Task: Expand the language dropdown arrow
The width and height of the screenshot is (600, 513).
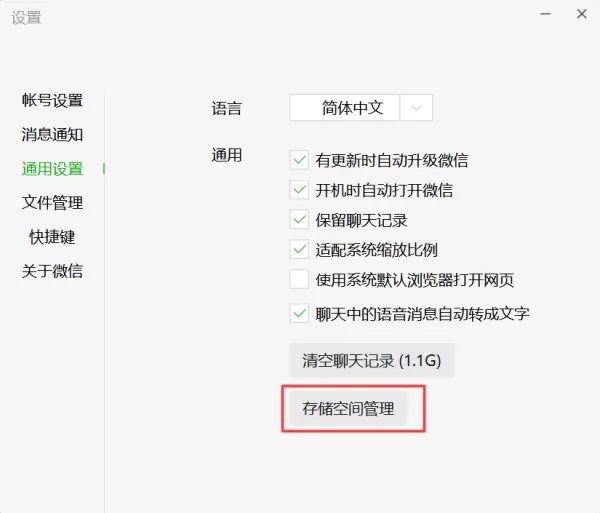Action: coord(416,108)
